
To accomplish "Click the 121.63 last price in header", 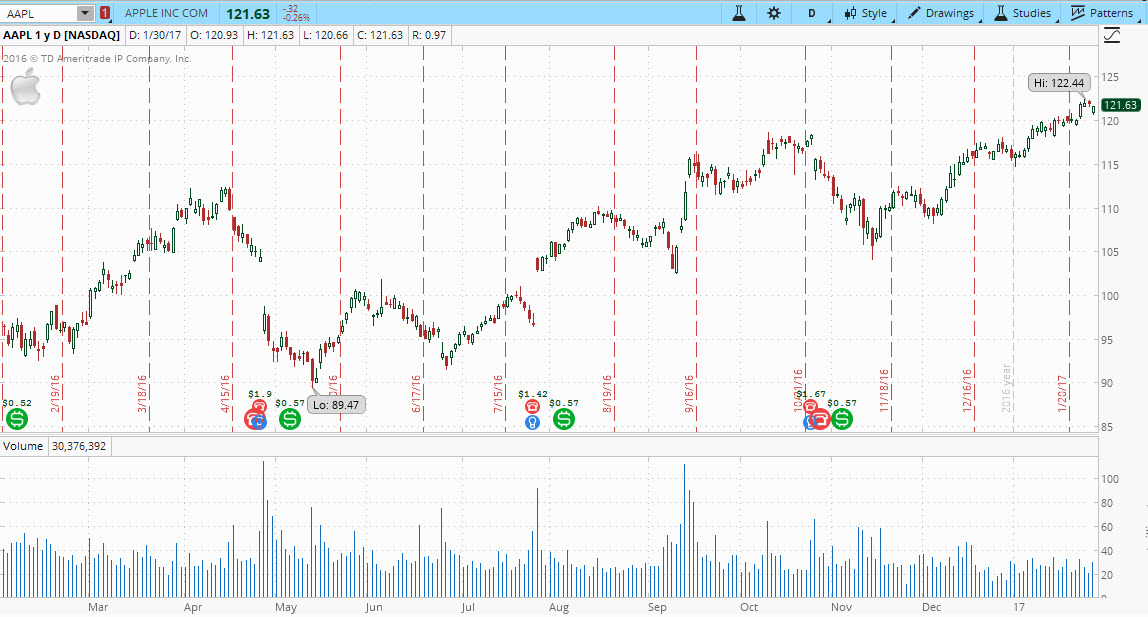I will point(247,14).
